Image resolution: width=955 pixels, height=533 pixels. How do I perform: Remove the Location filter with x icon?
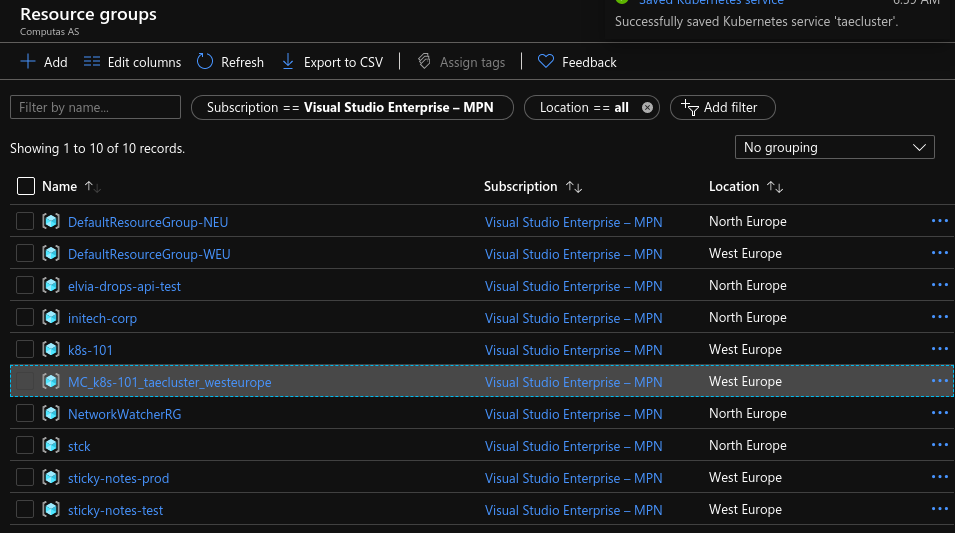tap(647, 108)
